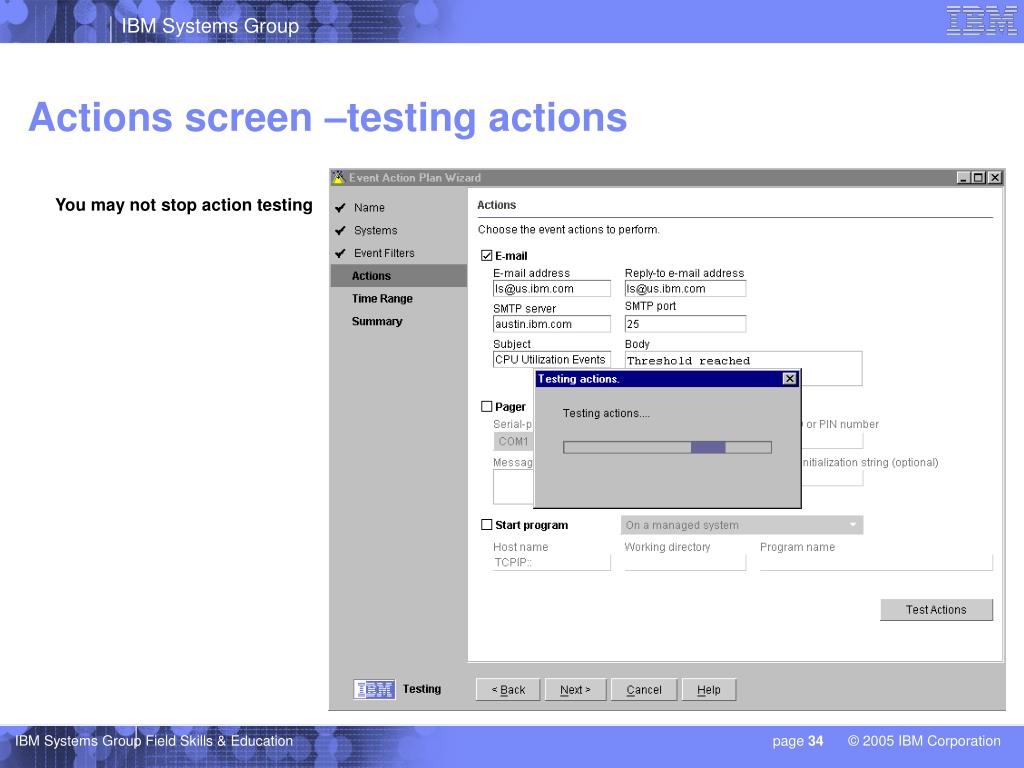1024x768 pixels.
Task: Click the Pager Message text area
Action: coord(513,487)
